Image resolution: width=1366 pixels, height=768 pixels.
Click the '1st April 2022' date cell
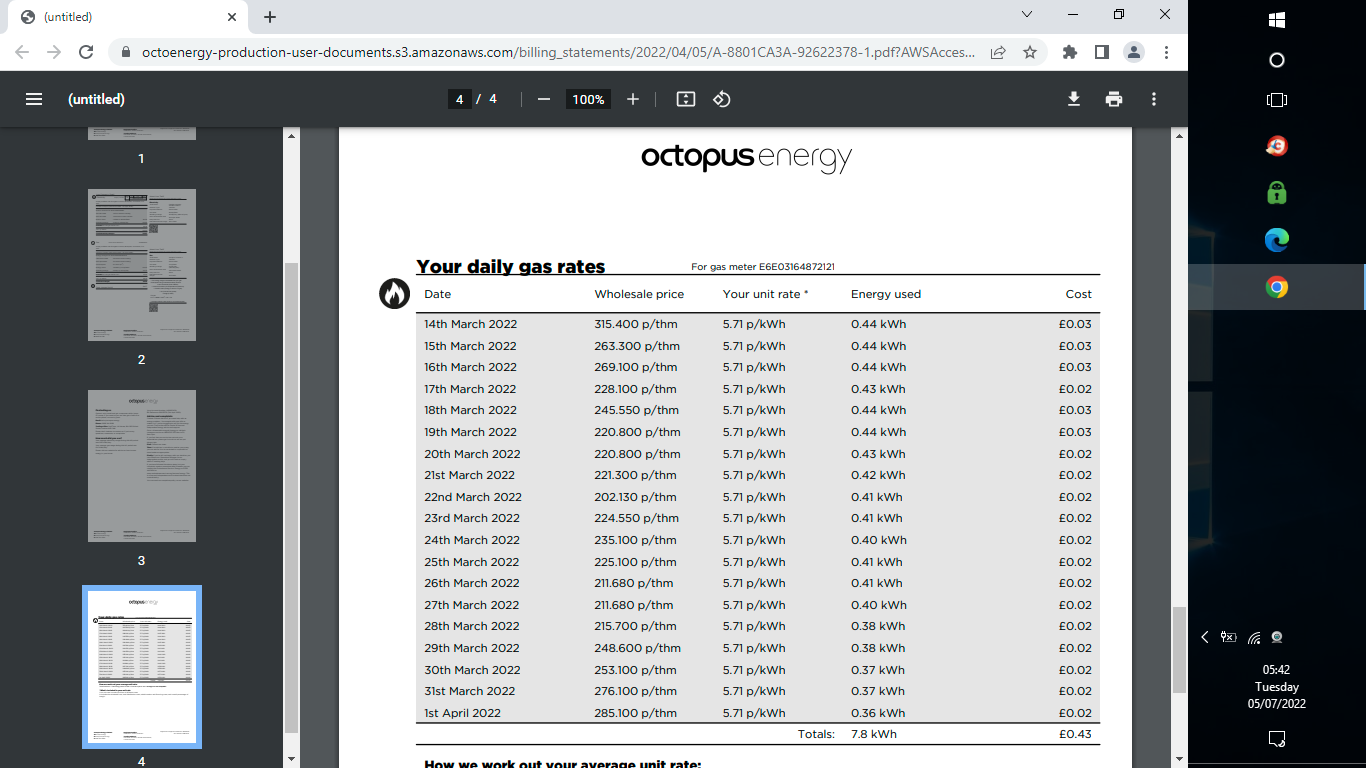click(462, 713)
